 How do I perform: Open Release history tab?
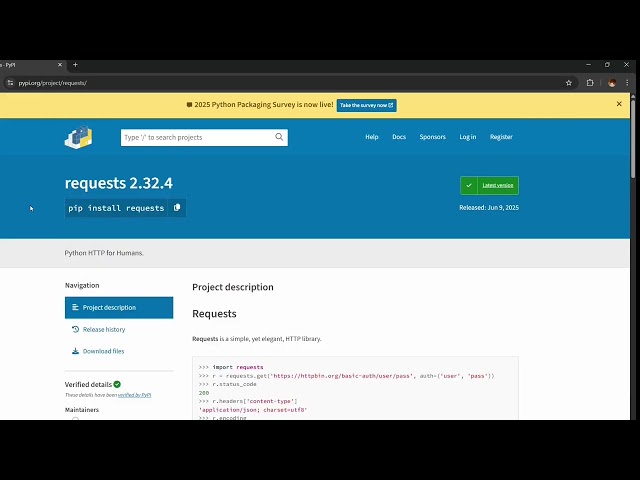click(104, 329)
